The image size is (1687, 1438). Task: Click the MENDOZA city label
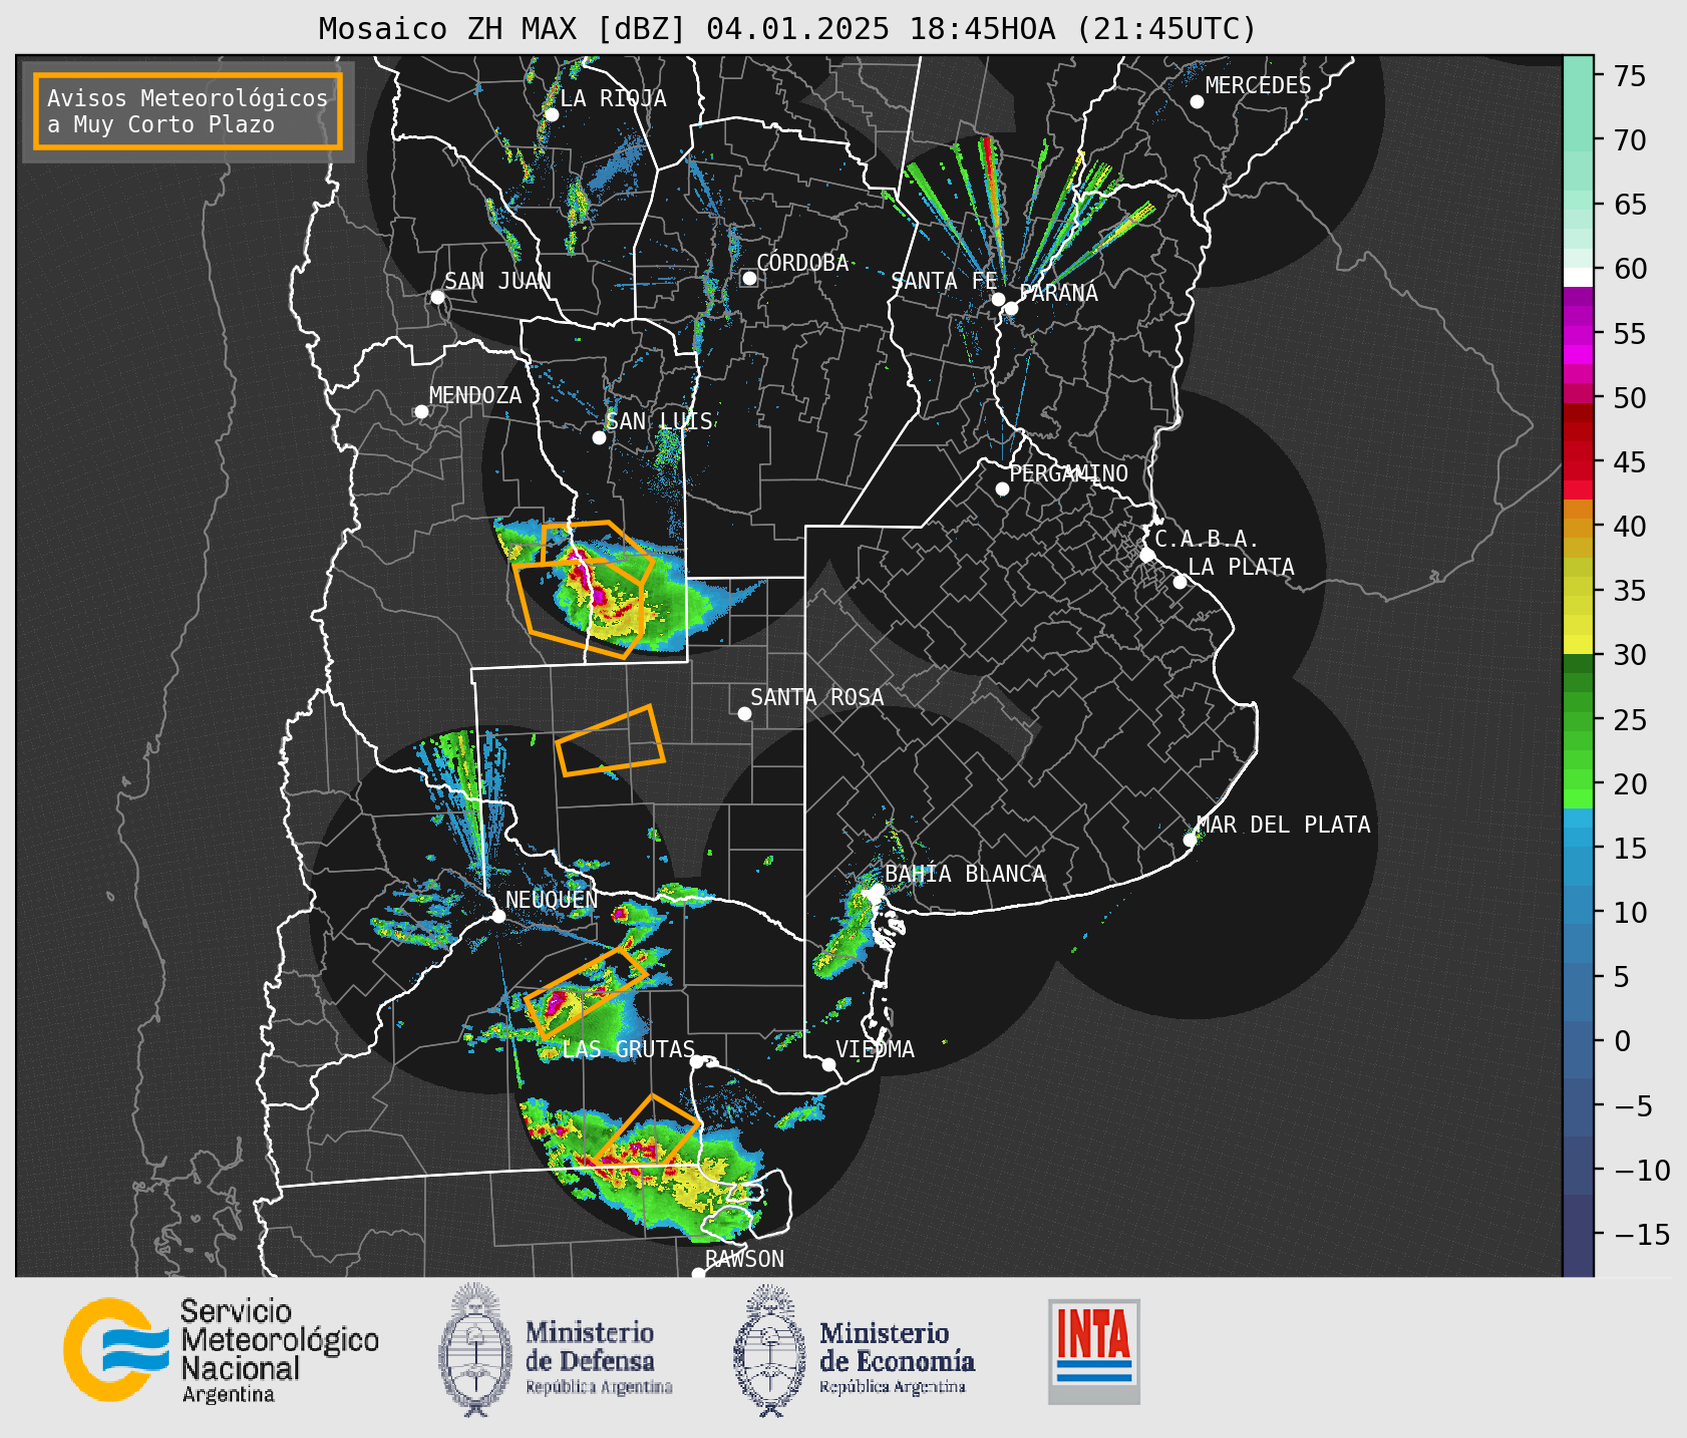click(x=475, y=396)
